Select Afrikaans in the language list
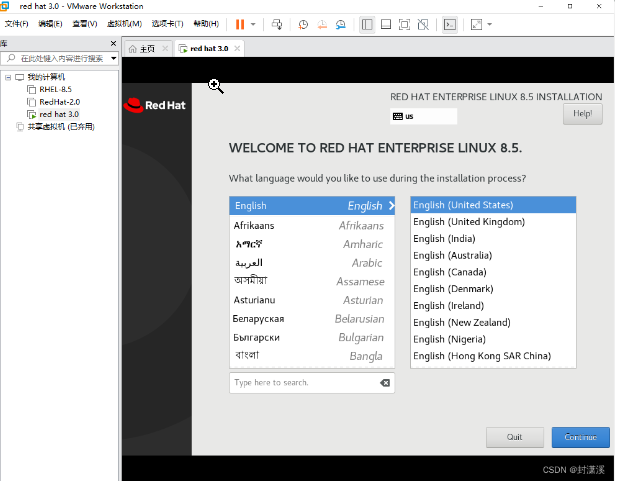 [x=312, y=225]
